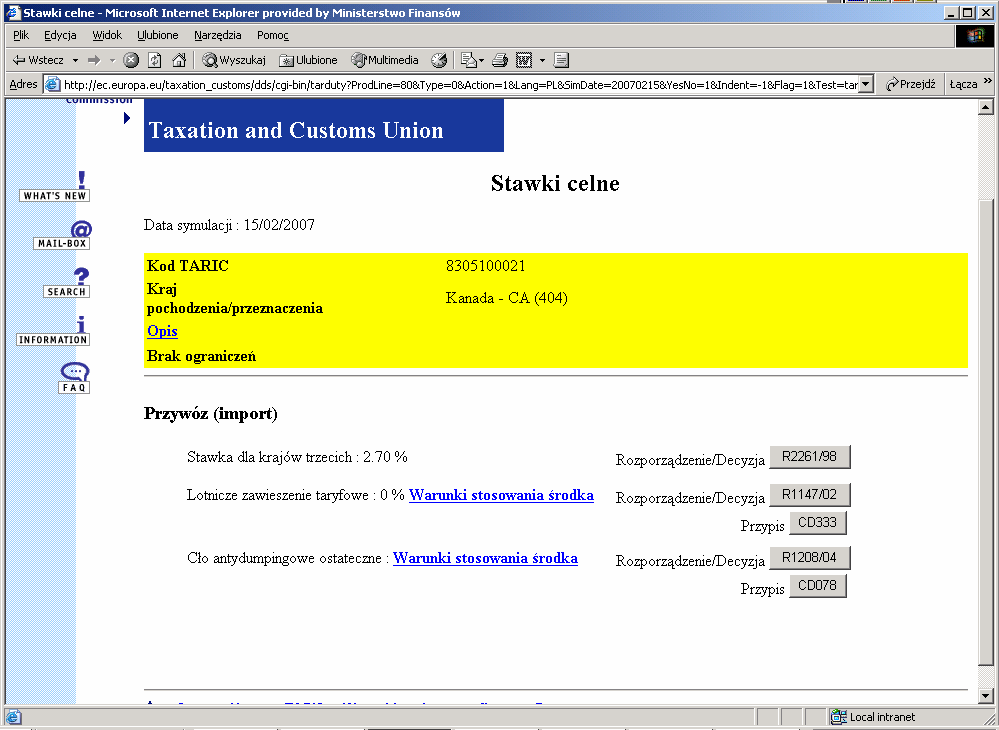This screenshot has width=999, height=730.
Task: Click inside the Adres URL field
Action: pyautogui.click(x=460, y=84)
